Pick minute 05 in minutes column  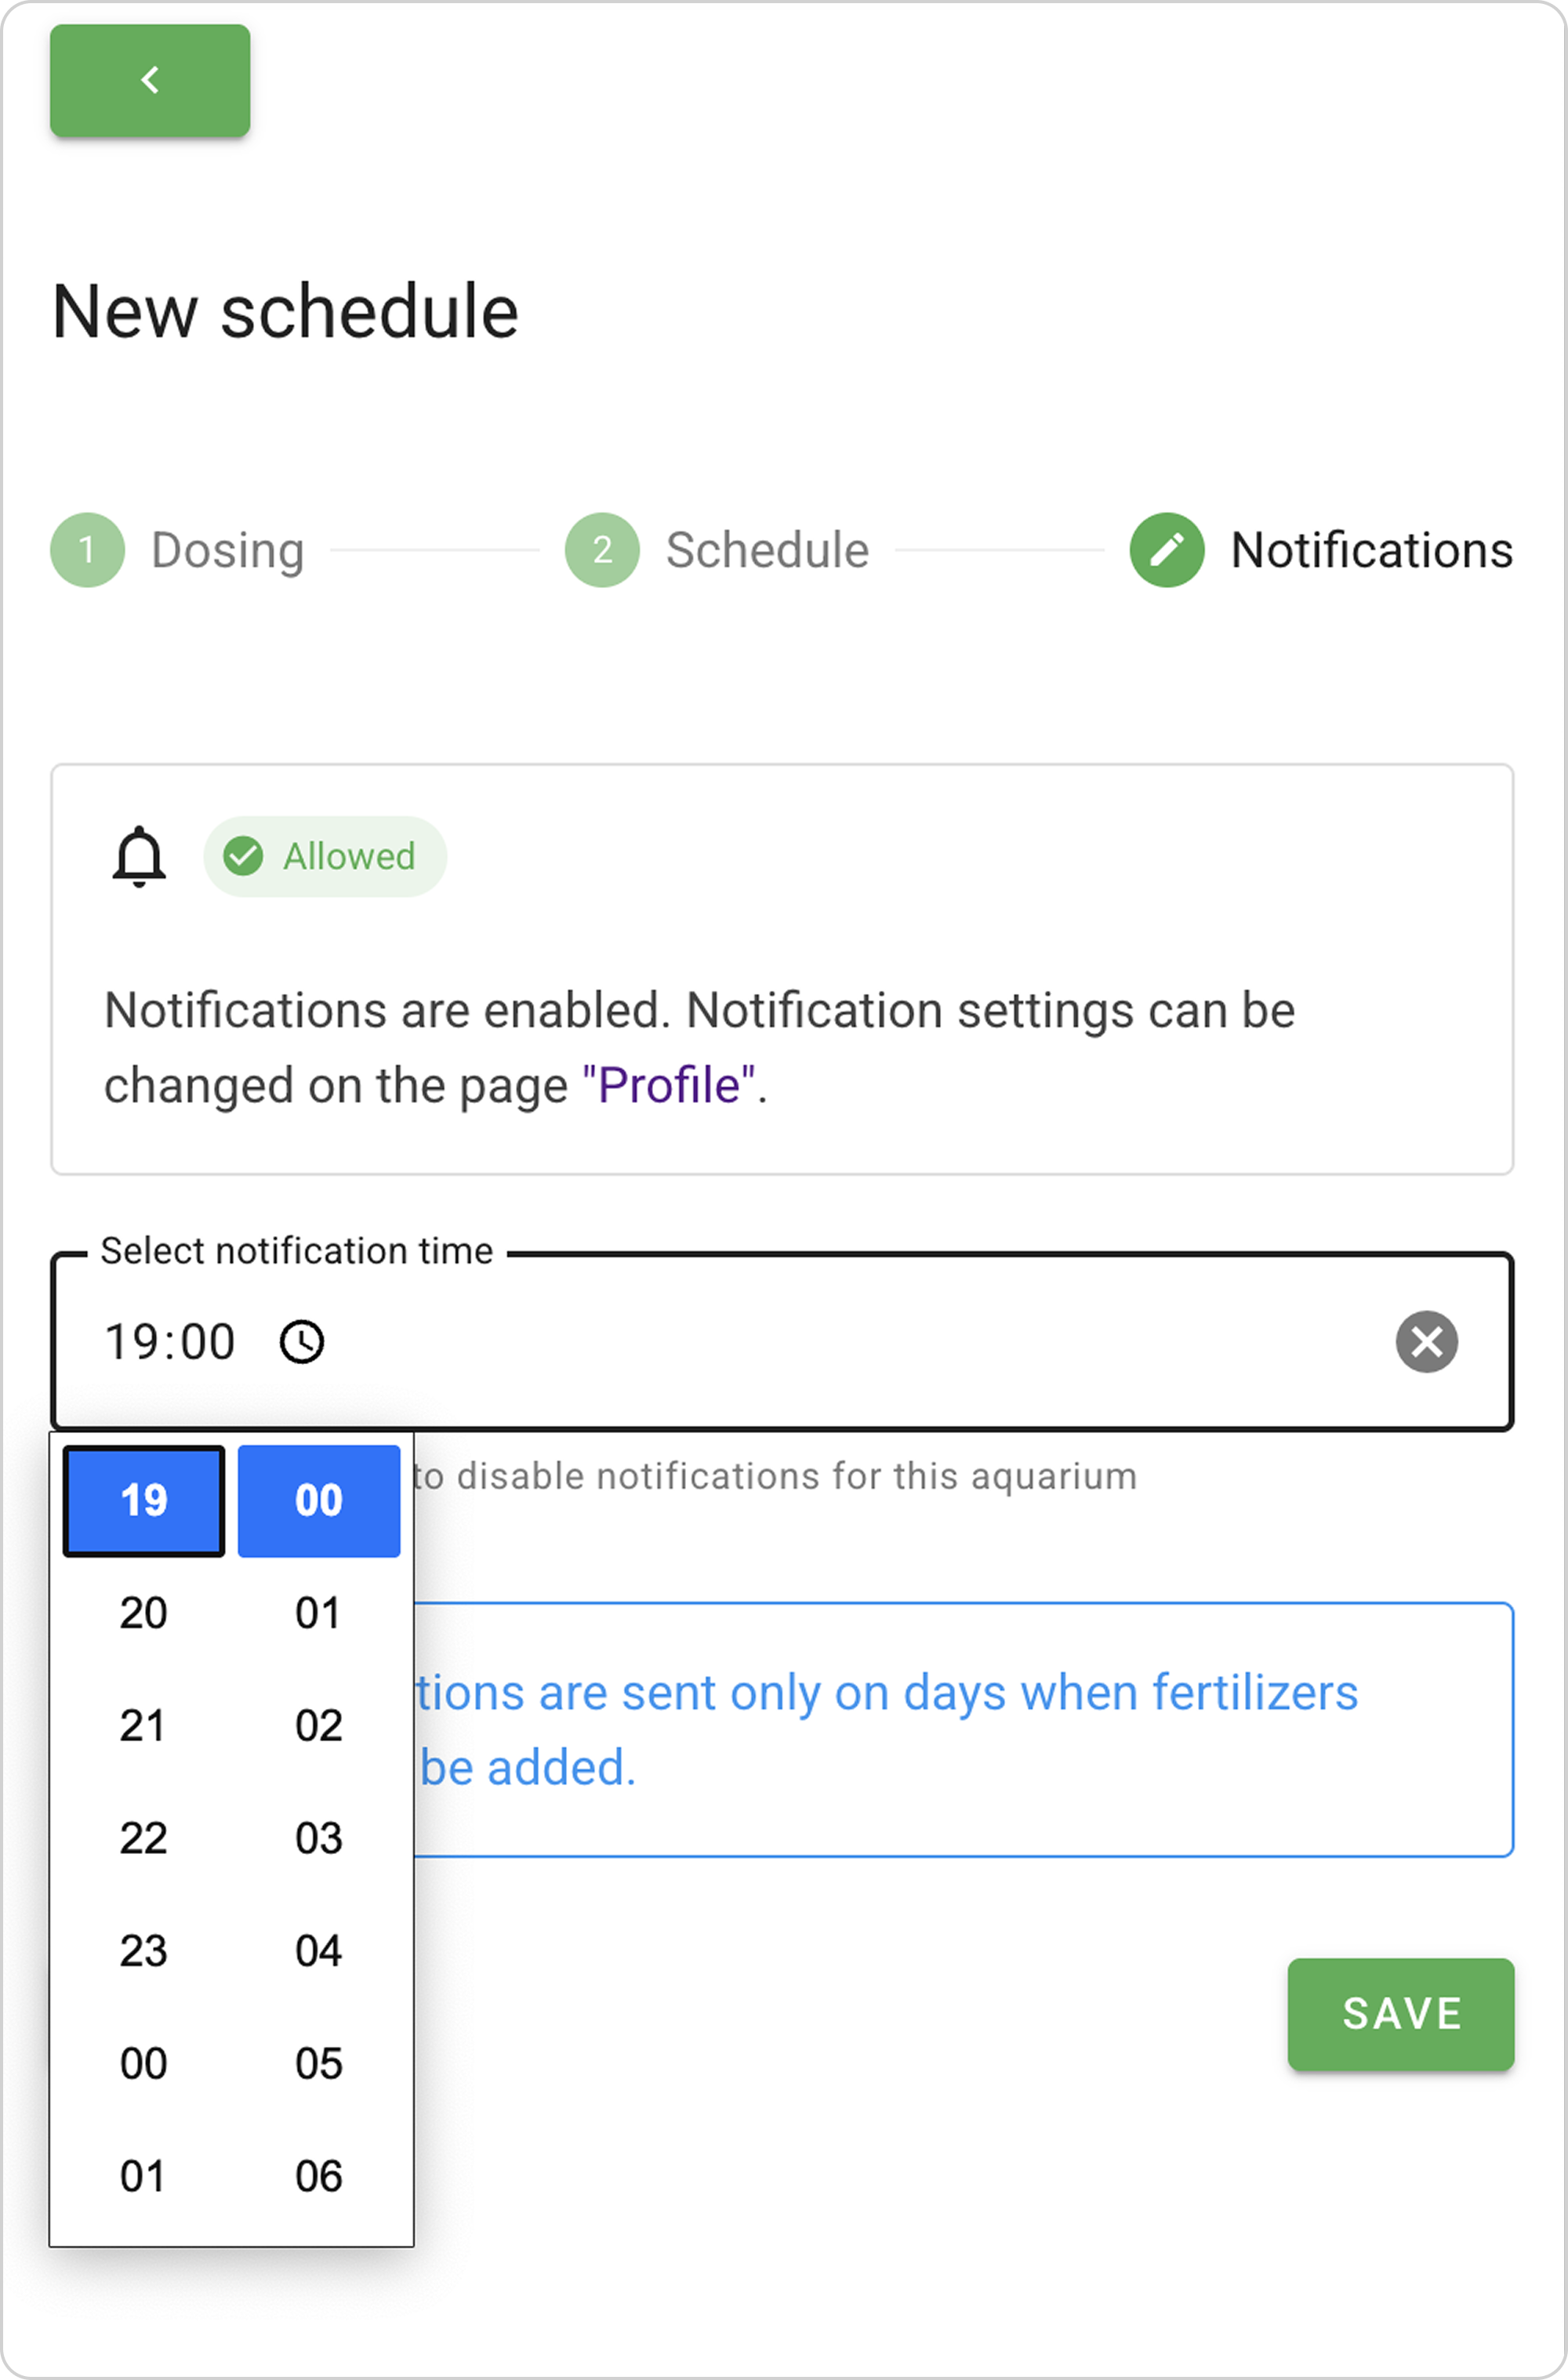[319, 2064]
